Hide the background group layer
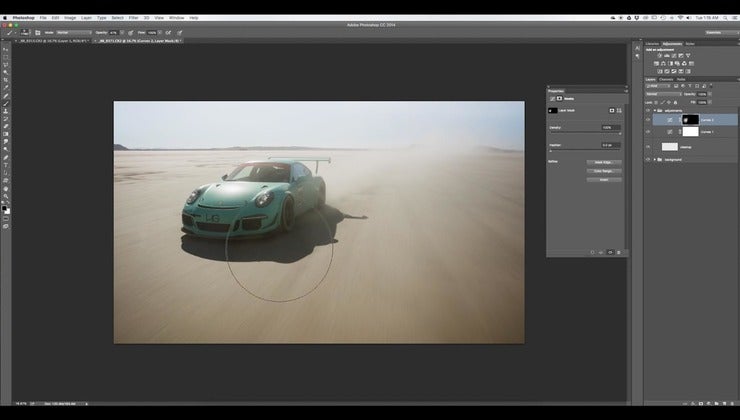Viewport: 740px width, 420px height. click(648, 160)
